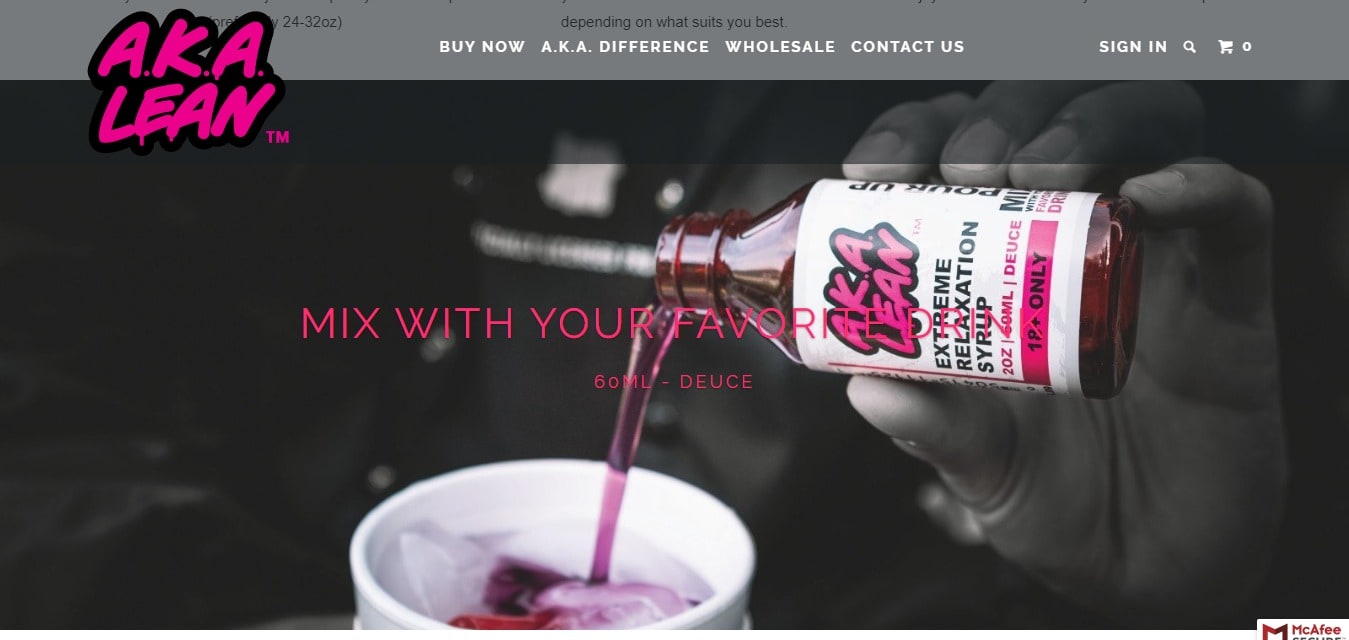Go to the WHOLESALE page
Image resolution: width=1349 pixels, height=640 pixels.
pyautogui.click(x=780, y=47)
